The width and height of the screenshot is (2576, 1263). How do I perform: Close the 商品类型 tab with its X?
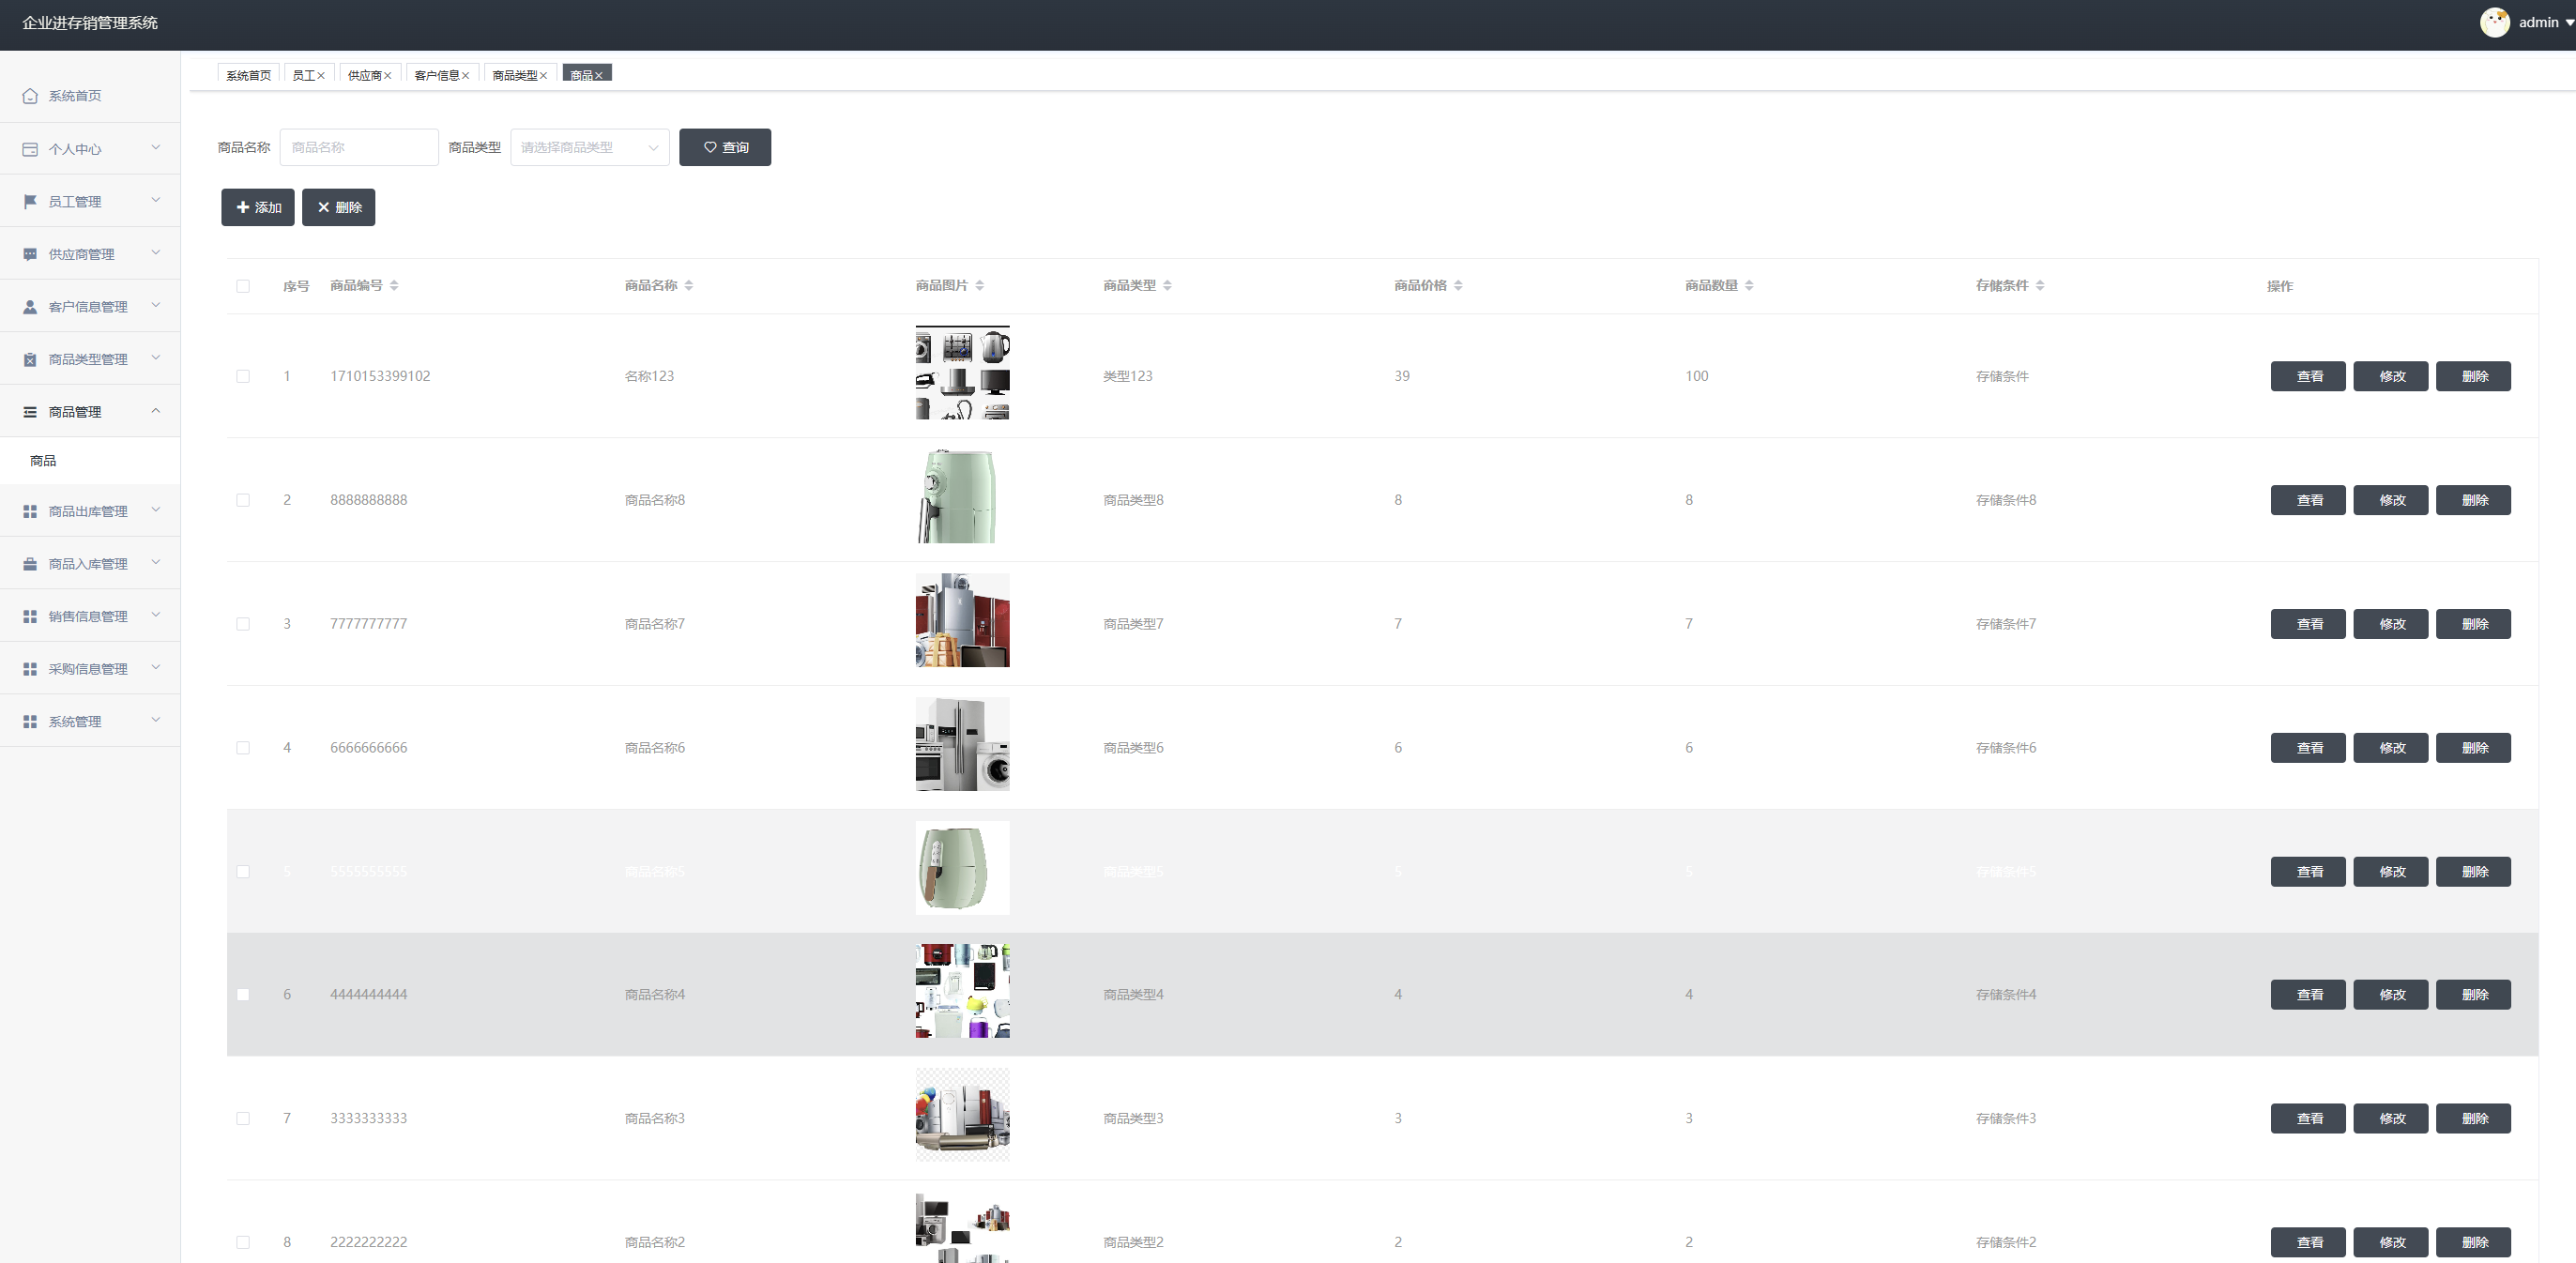point(543,76)
